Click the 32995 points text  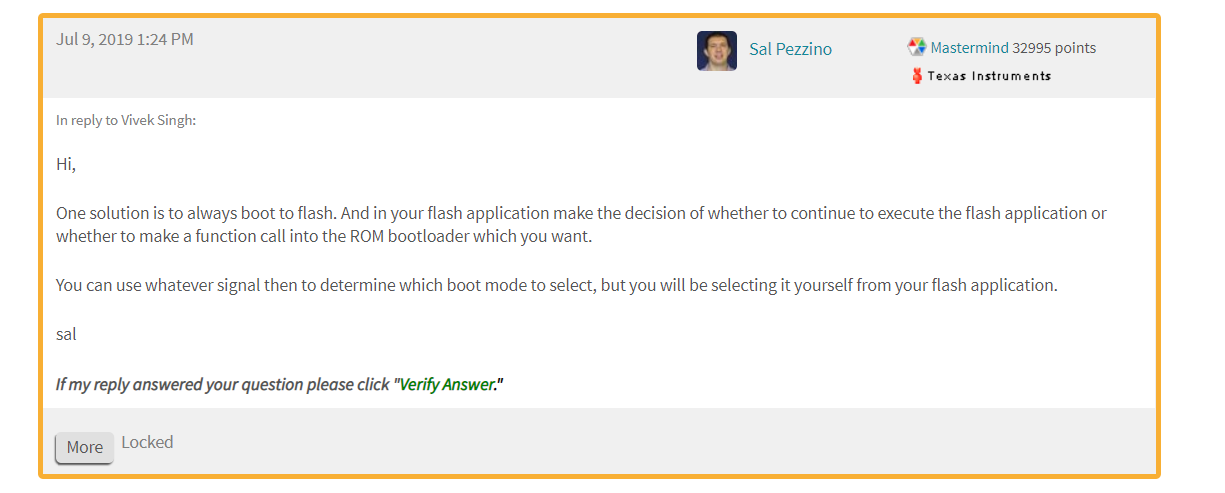point(1054,47)
